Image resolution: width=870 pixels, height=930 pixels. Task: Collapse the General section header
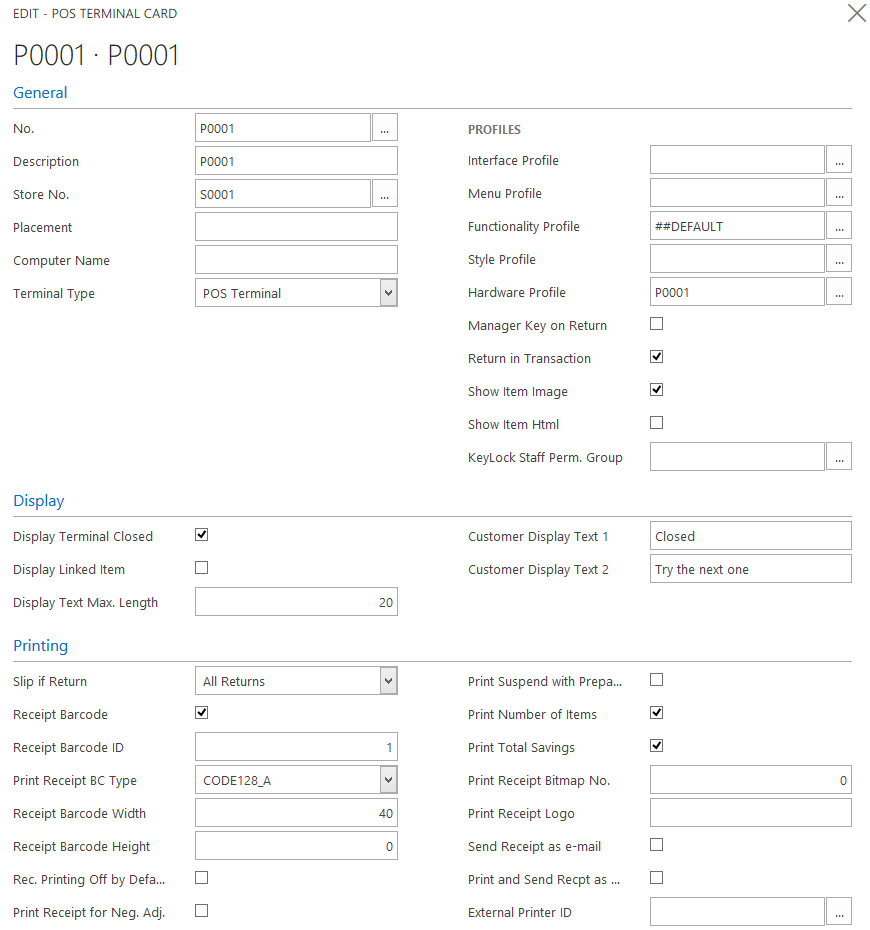coord(40,93)
